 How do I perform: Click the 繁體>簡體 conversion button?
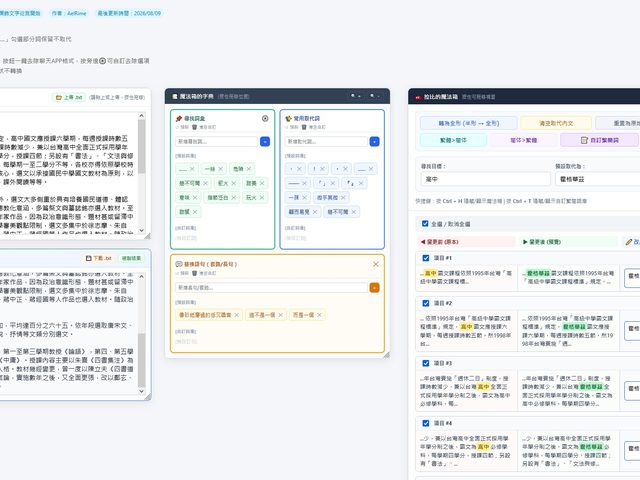coord(453,140)
